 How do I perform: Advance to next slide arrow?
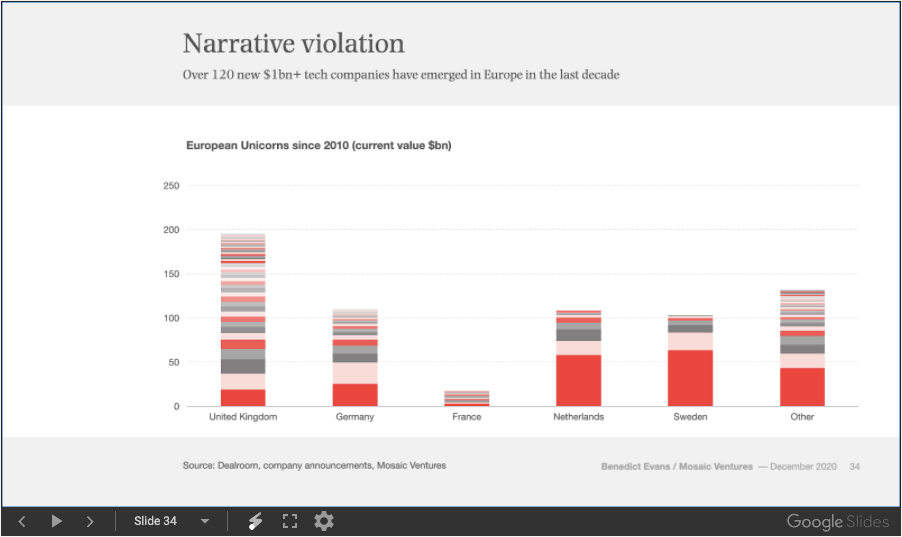tap(90, 521)
